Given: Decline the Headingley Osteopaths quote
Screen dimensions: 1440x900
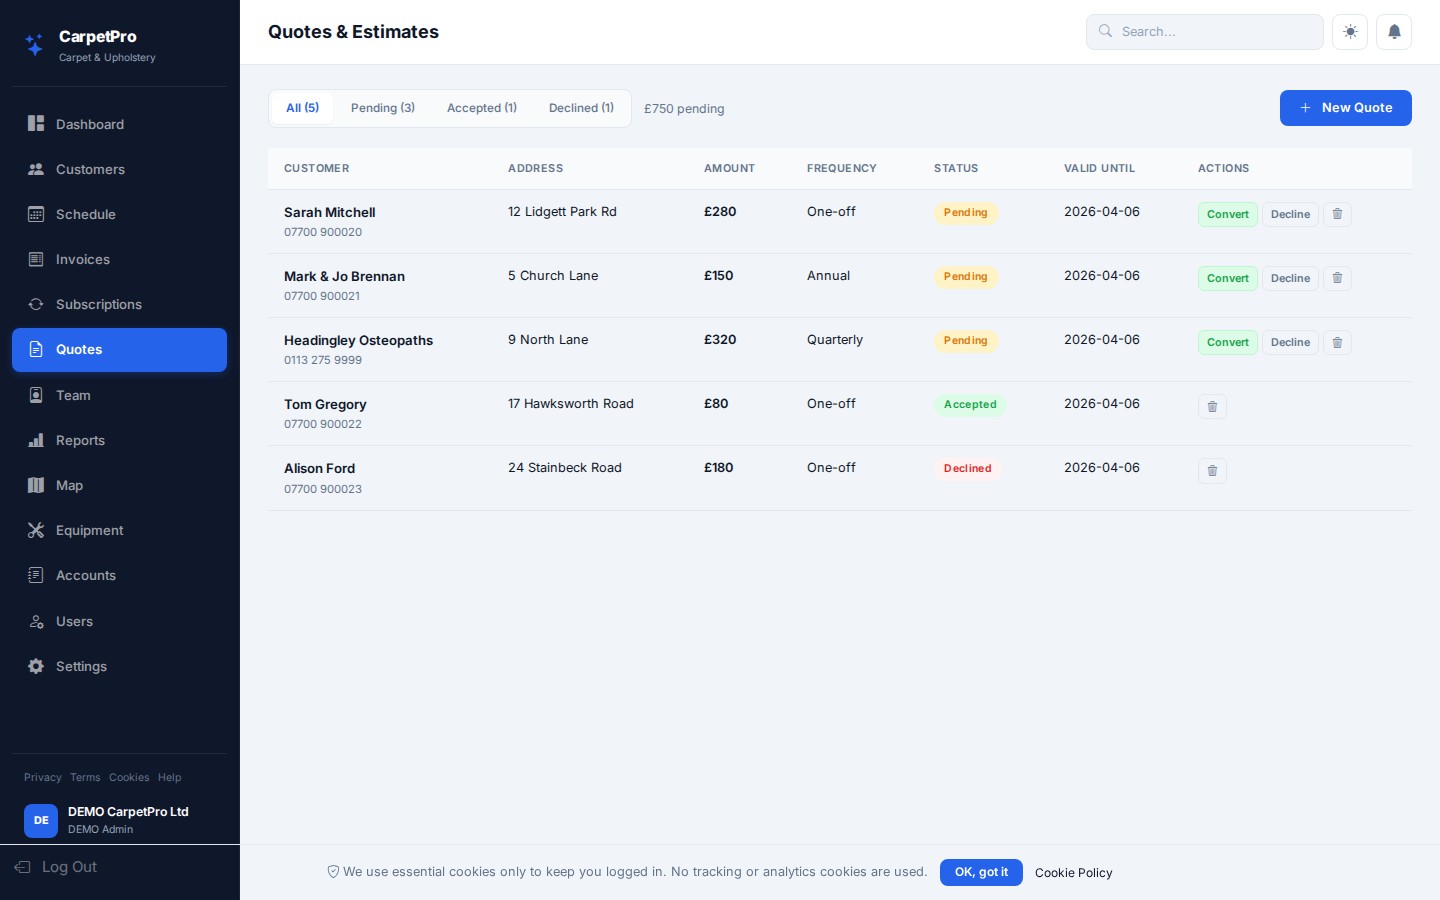Looking at the screenshot, I should tap(1290, 342).
